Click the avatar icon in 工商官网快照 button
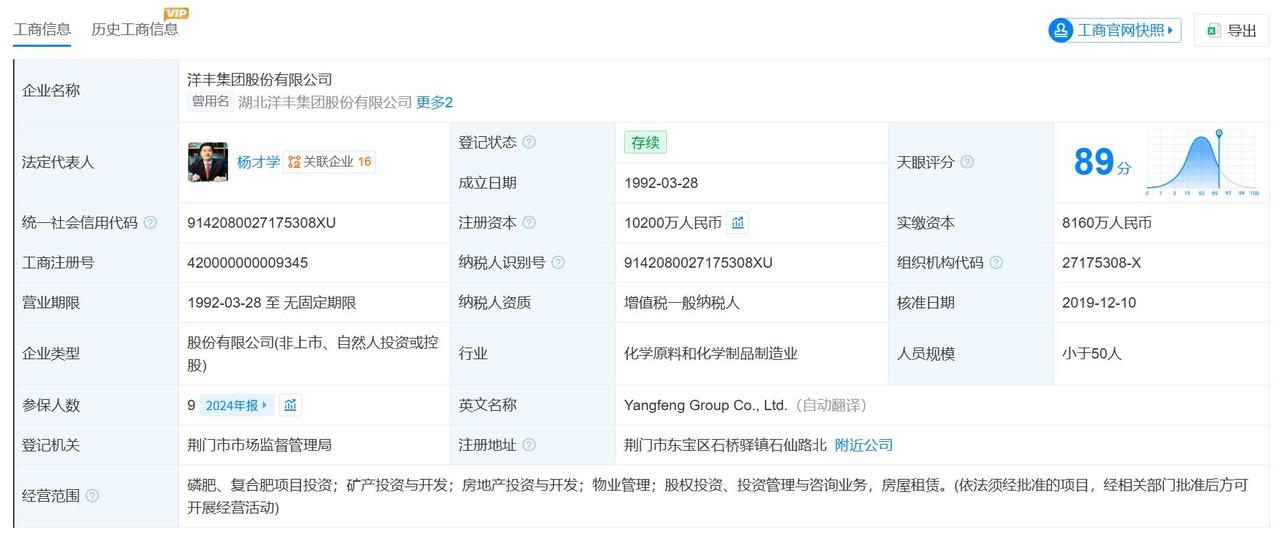This screenshot has height=545, width=1280. click(1061, 30)
